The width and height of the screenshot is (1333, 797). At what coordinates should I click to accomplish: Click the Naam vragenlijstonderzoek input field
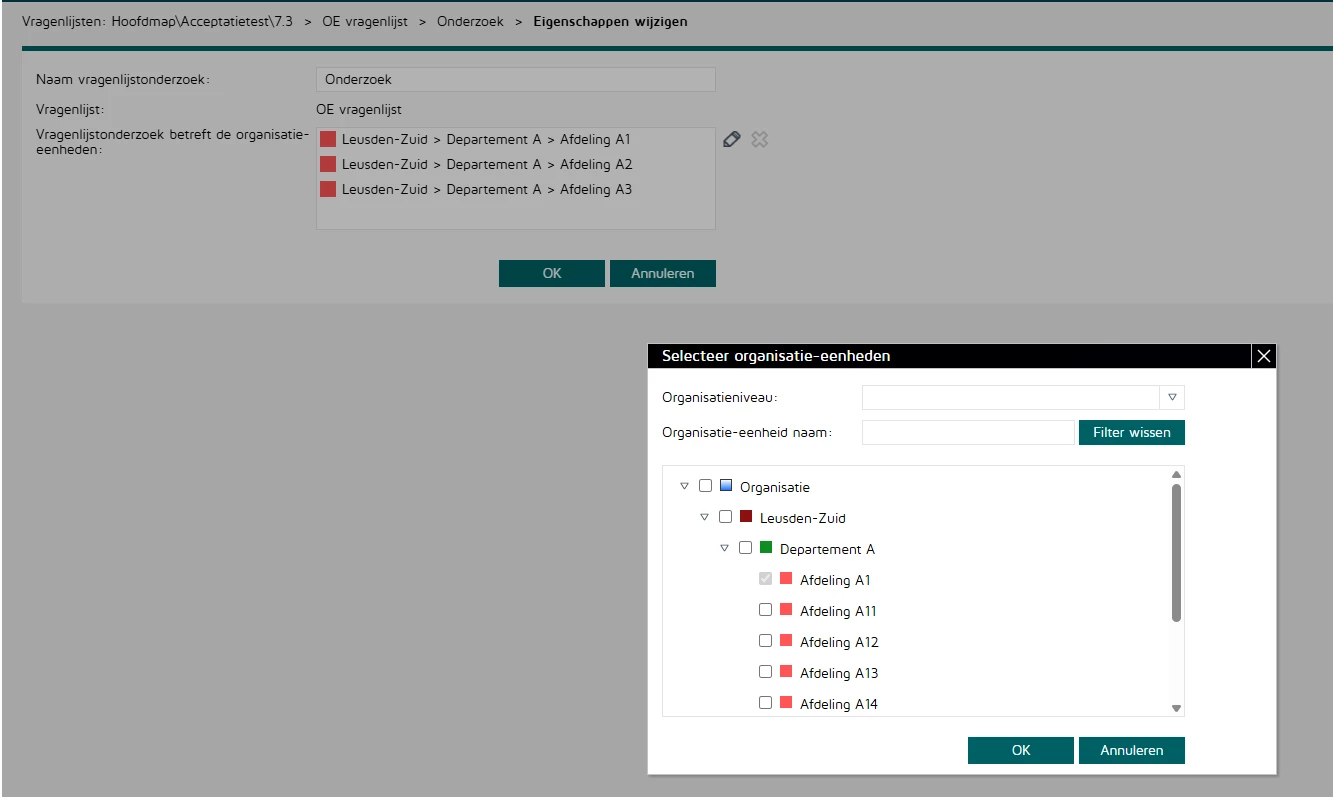pyautogui.click(x=516, y=79)
